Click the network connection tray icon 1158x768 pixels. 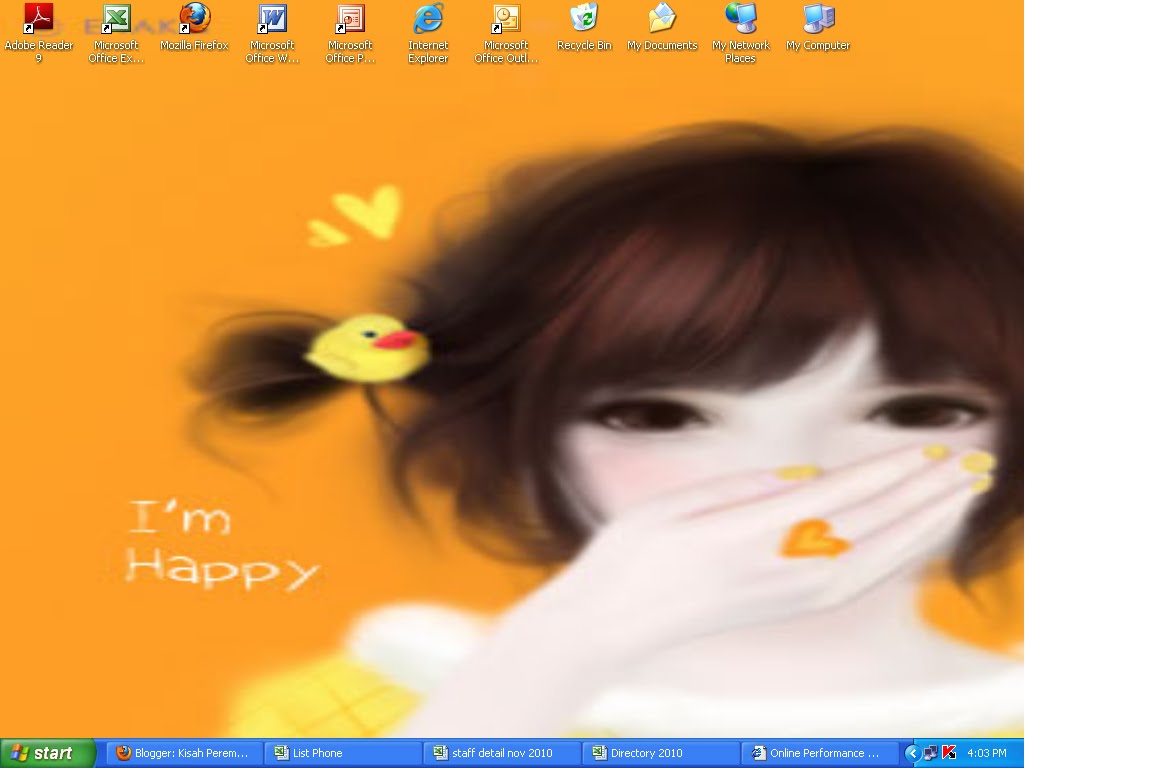pos(931,753)
